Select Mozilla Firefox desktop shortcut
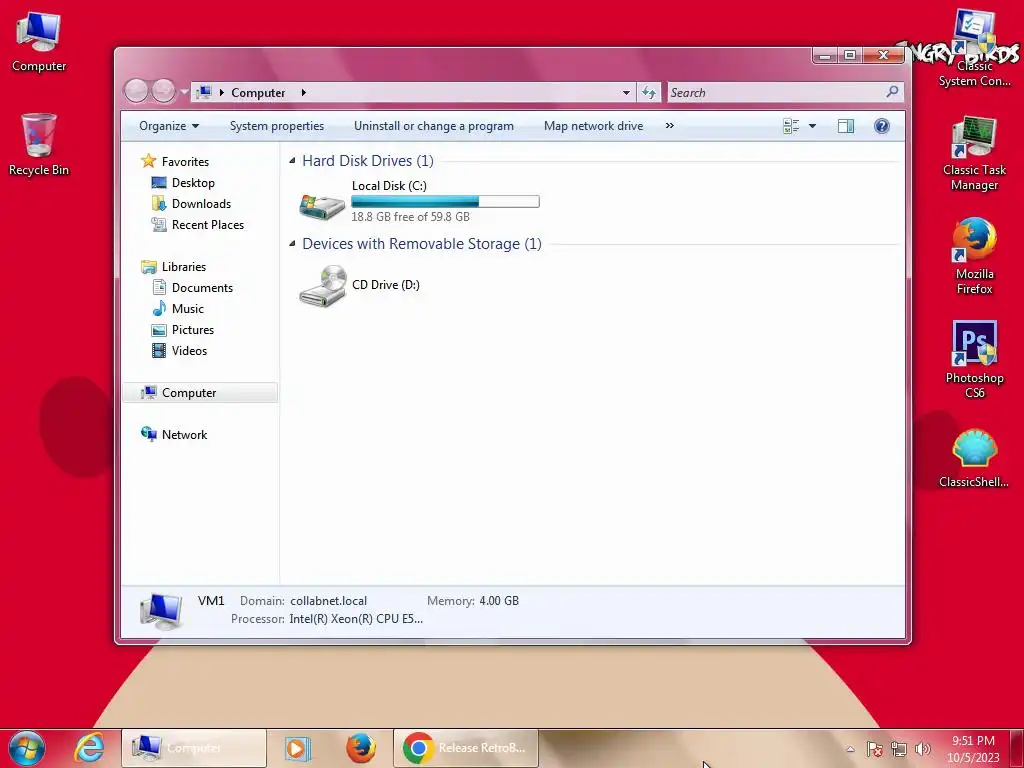 click(974, 256)
